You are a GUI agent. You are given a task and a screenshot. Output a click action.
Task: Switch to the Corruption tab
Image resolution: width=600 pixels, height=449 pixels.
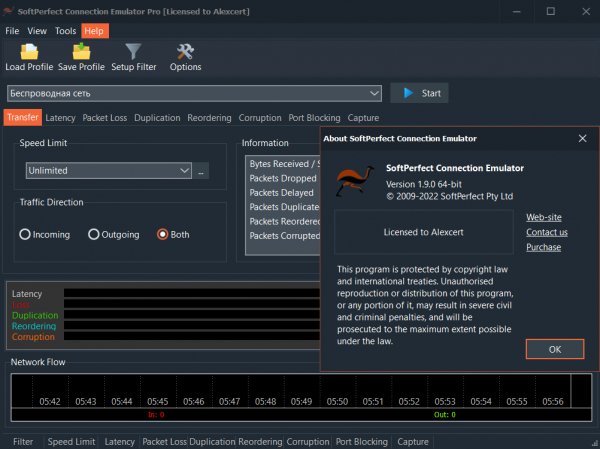tap(260, 118)
